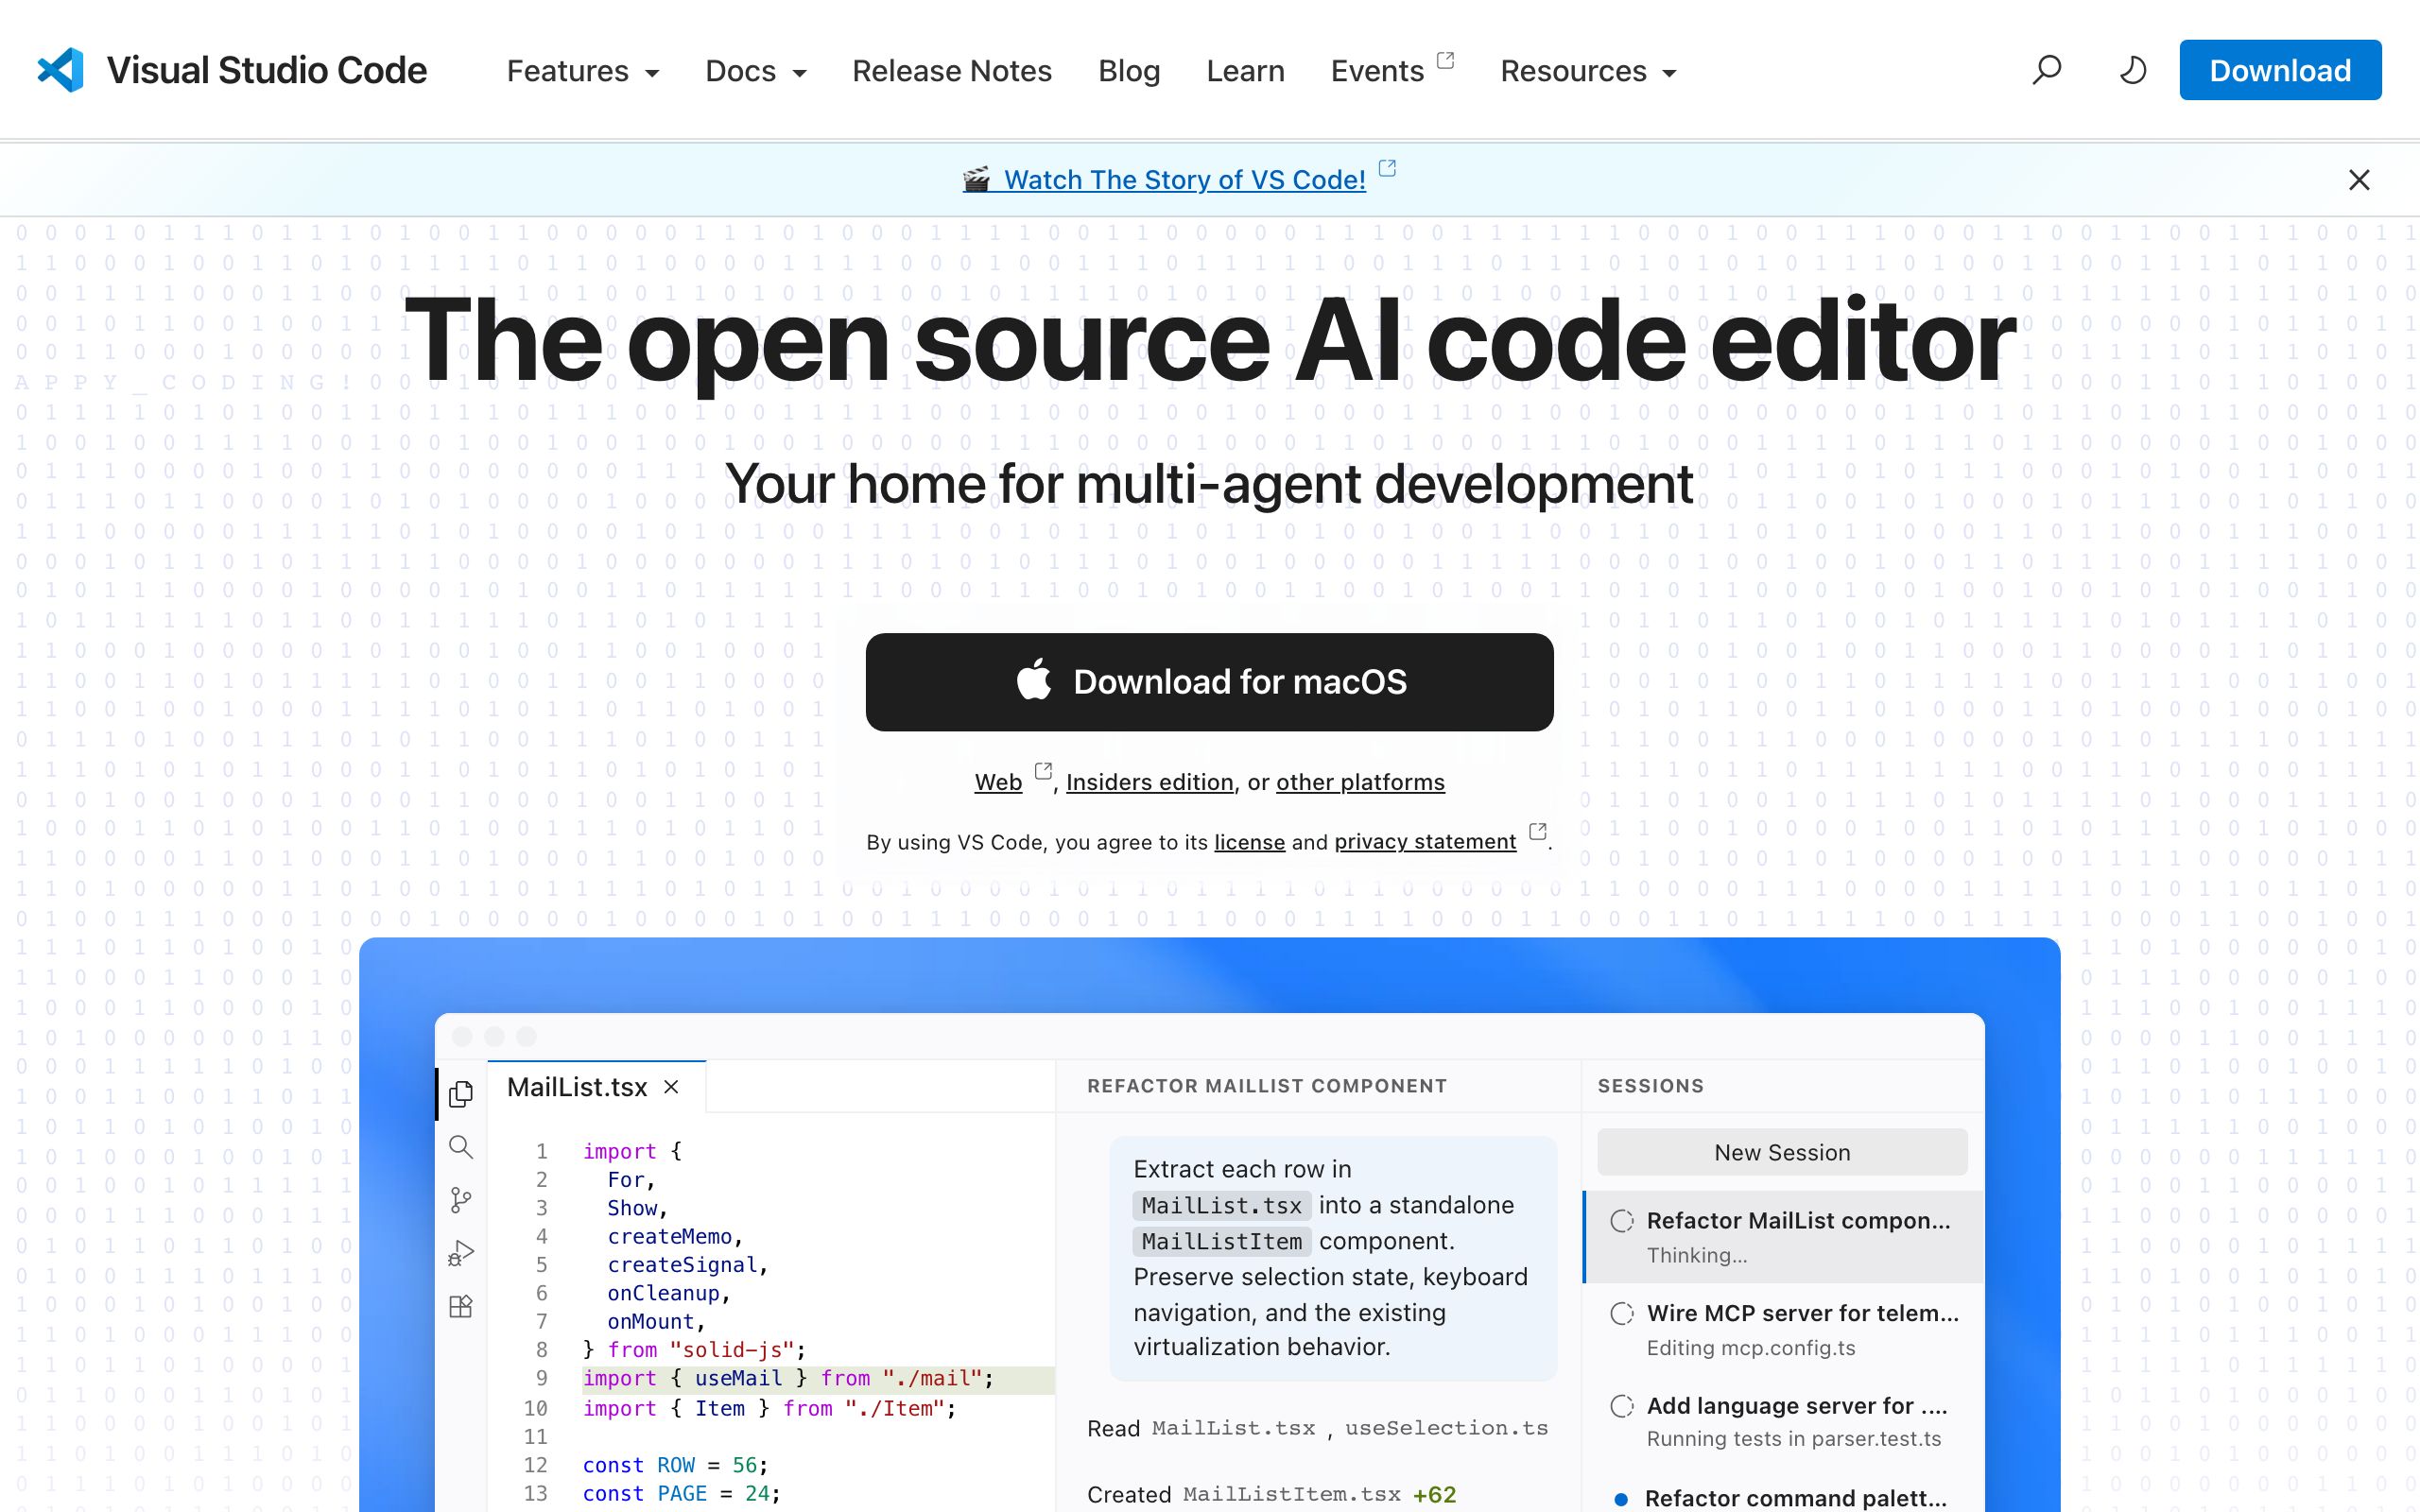The height and width of the screenshot is (1512, 2420).
Task: Click the Visual Studio Code logo icon
Action: tap(60, 70)
